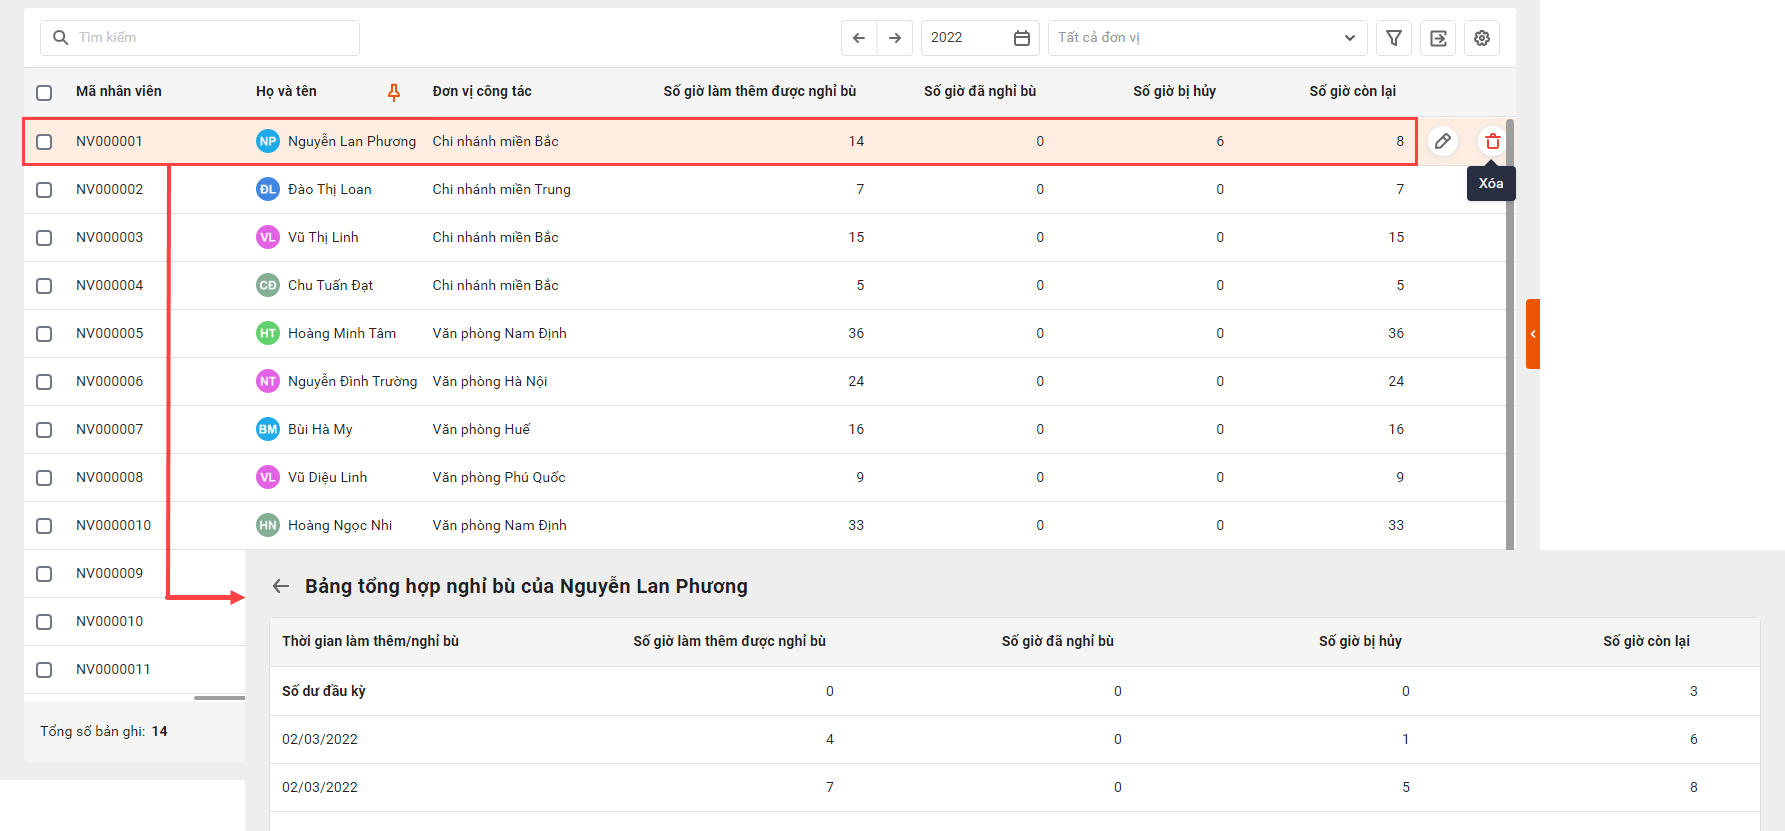Screen dimensions: 1785x831
Task: Click the previous year arrow button
Action: [859, 38]
